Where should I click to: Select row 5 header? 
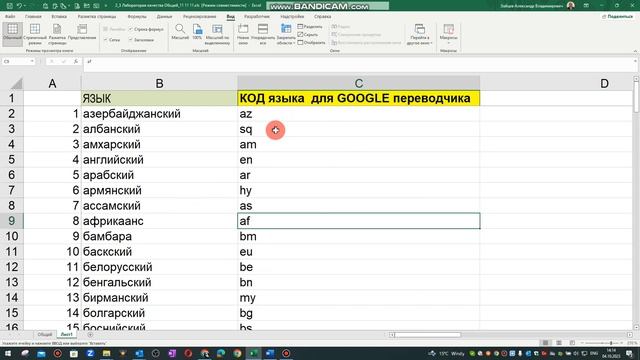click(x=11, y=160)
